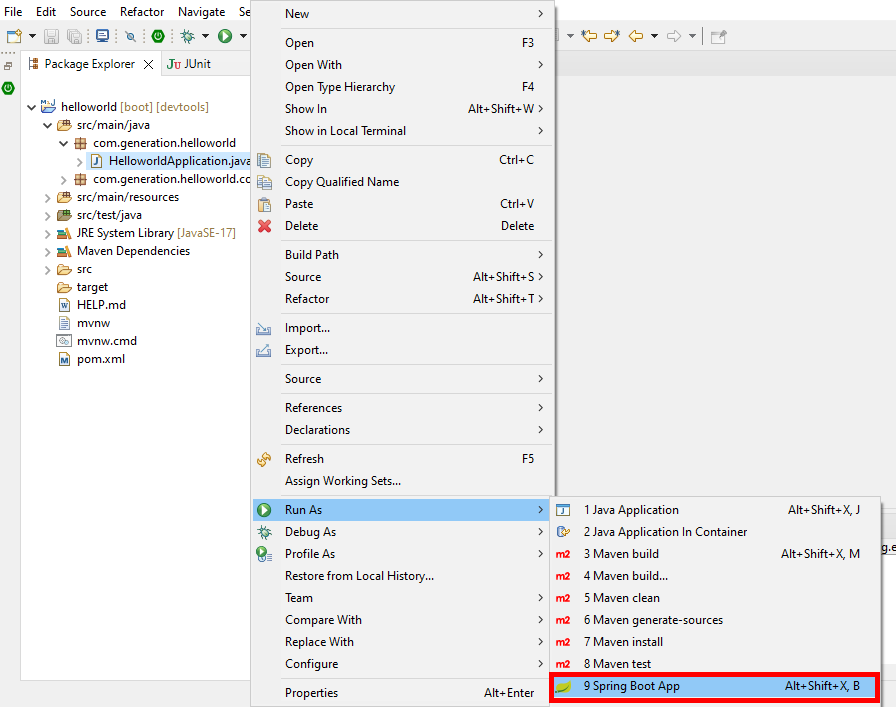
Task: Choose 1 Java Application submenu item
Action: 714,510
